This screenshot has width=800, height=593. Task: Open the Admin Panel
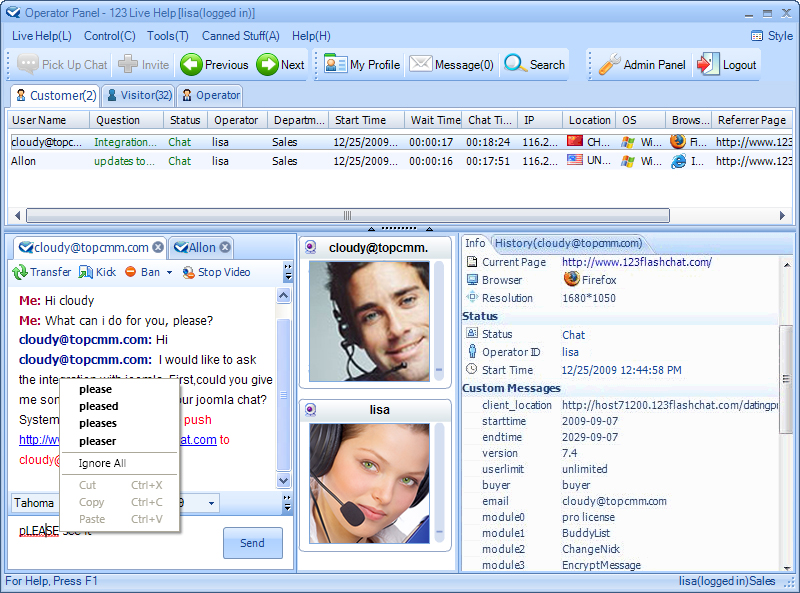[x=642, y=65]
